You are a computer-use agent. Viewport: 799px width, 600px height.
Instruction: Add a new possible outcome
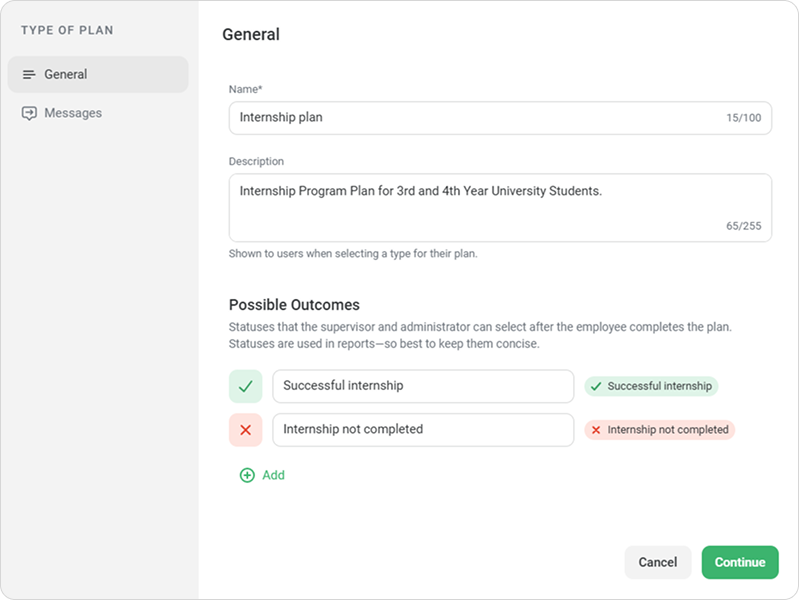tap(262, 475)
